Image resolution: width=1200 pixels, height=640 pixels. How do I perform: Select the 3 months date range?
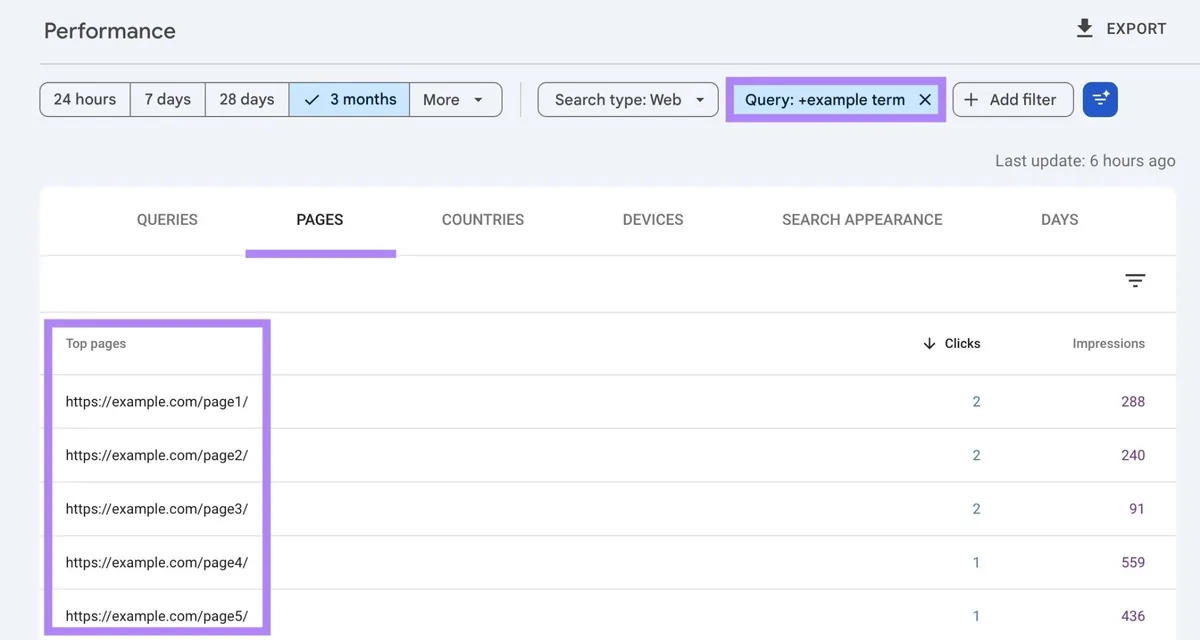349,99
